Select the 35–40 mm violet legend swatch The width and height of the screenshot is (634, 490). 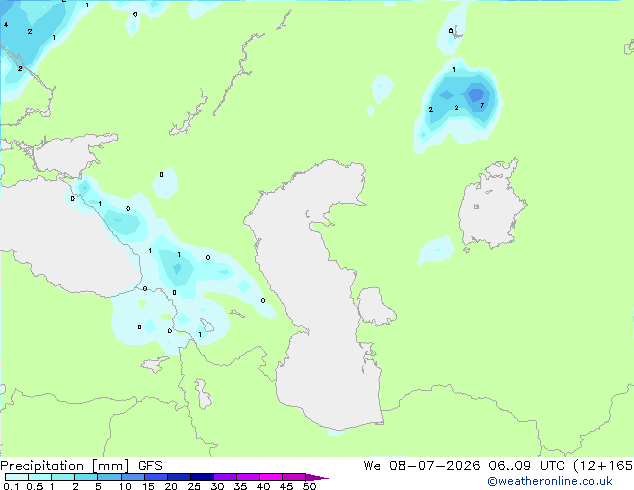tap(248, 477)
